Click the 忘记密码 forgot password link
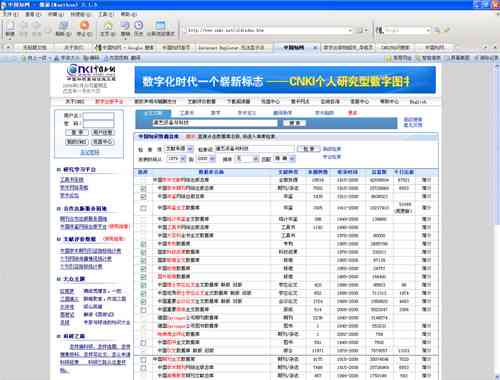 90,152
